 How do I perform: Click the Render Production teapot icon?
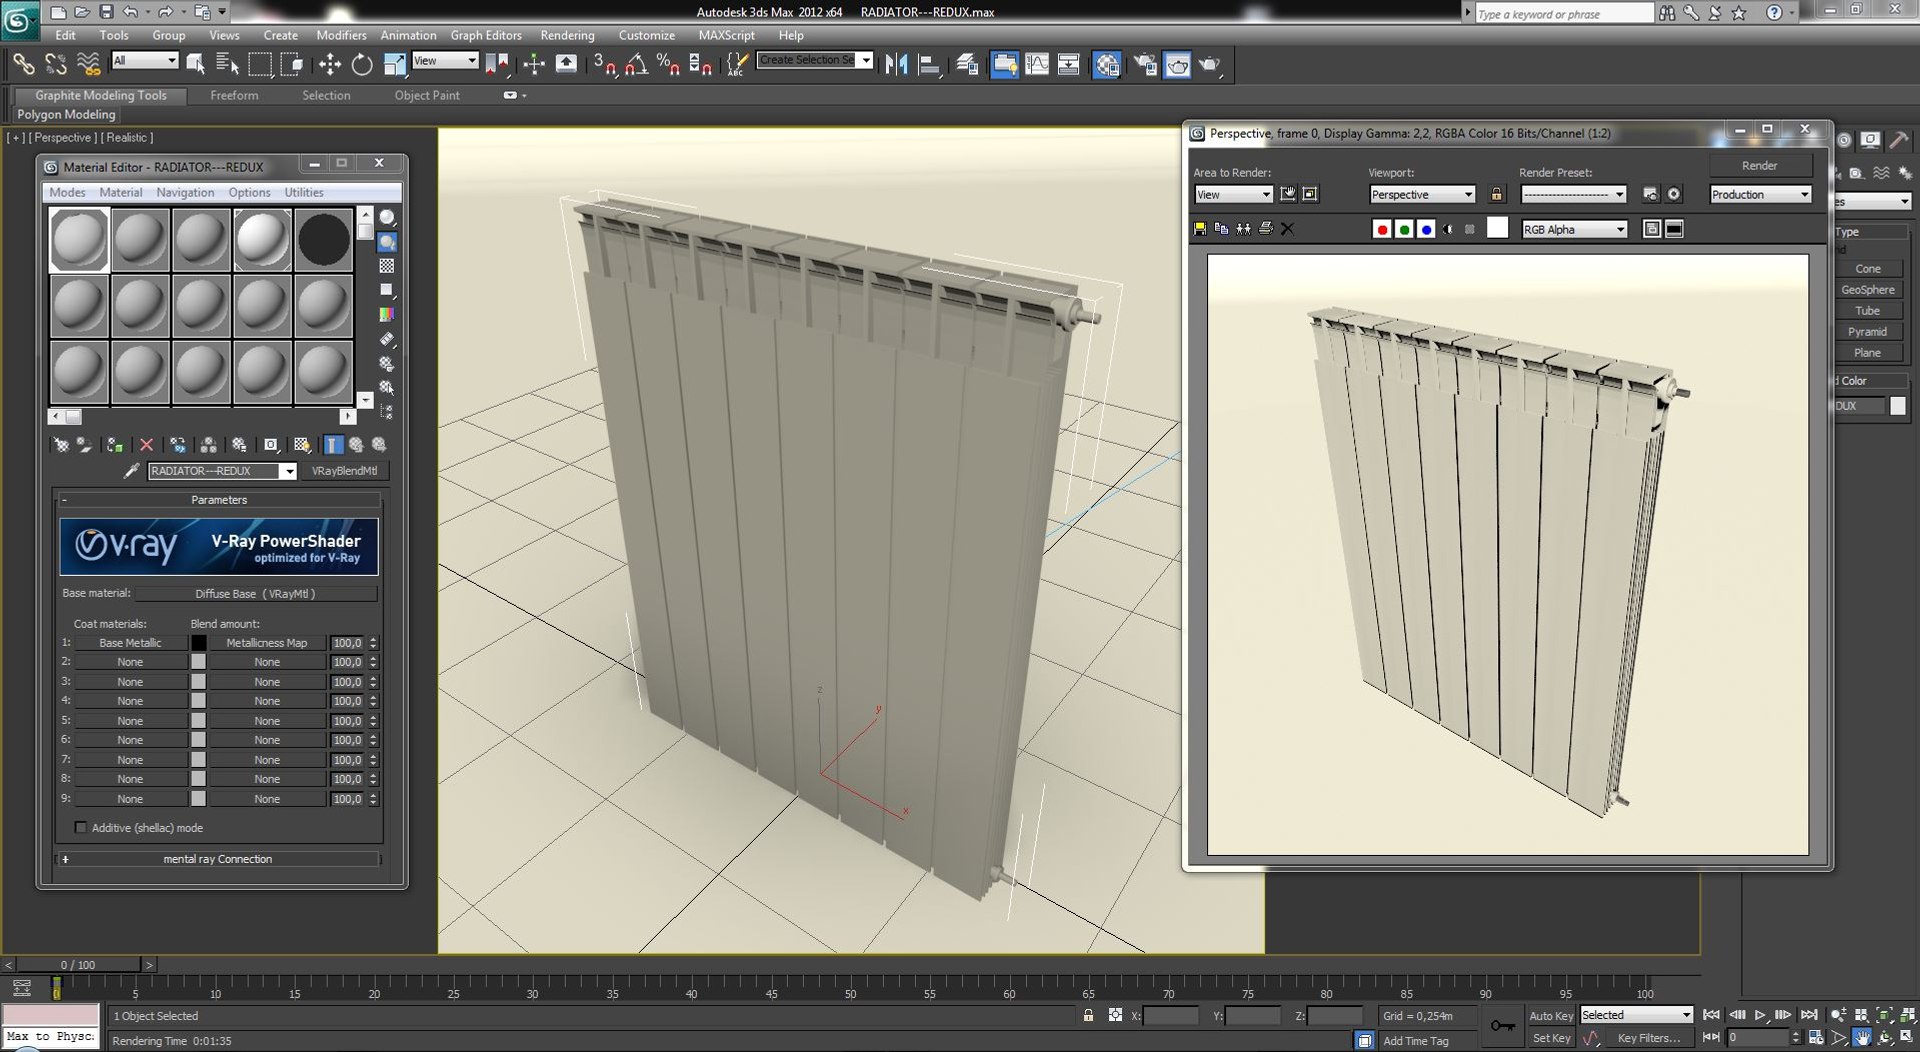coord(1211,65)
